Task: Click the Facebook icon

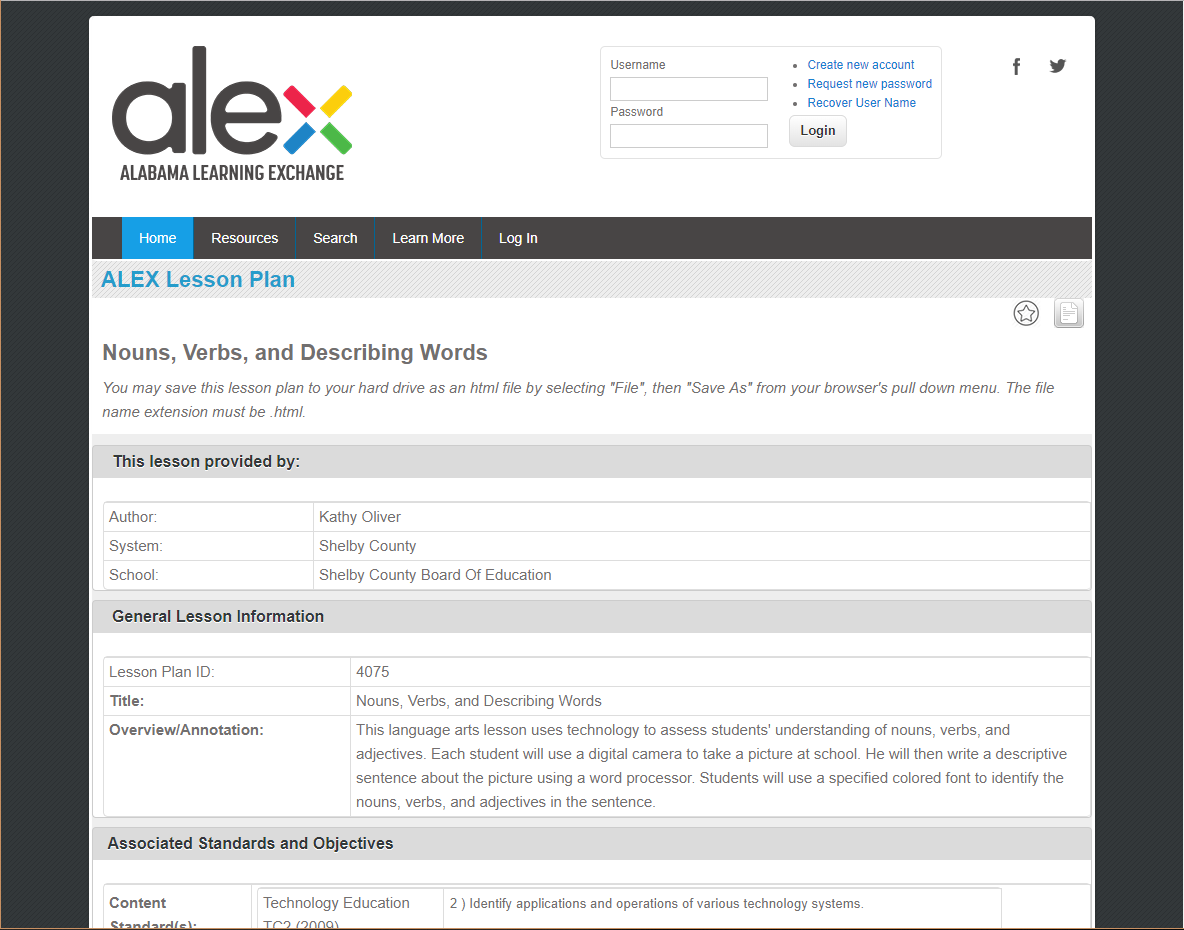Action: (x=1016, y=65)
